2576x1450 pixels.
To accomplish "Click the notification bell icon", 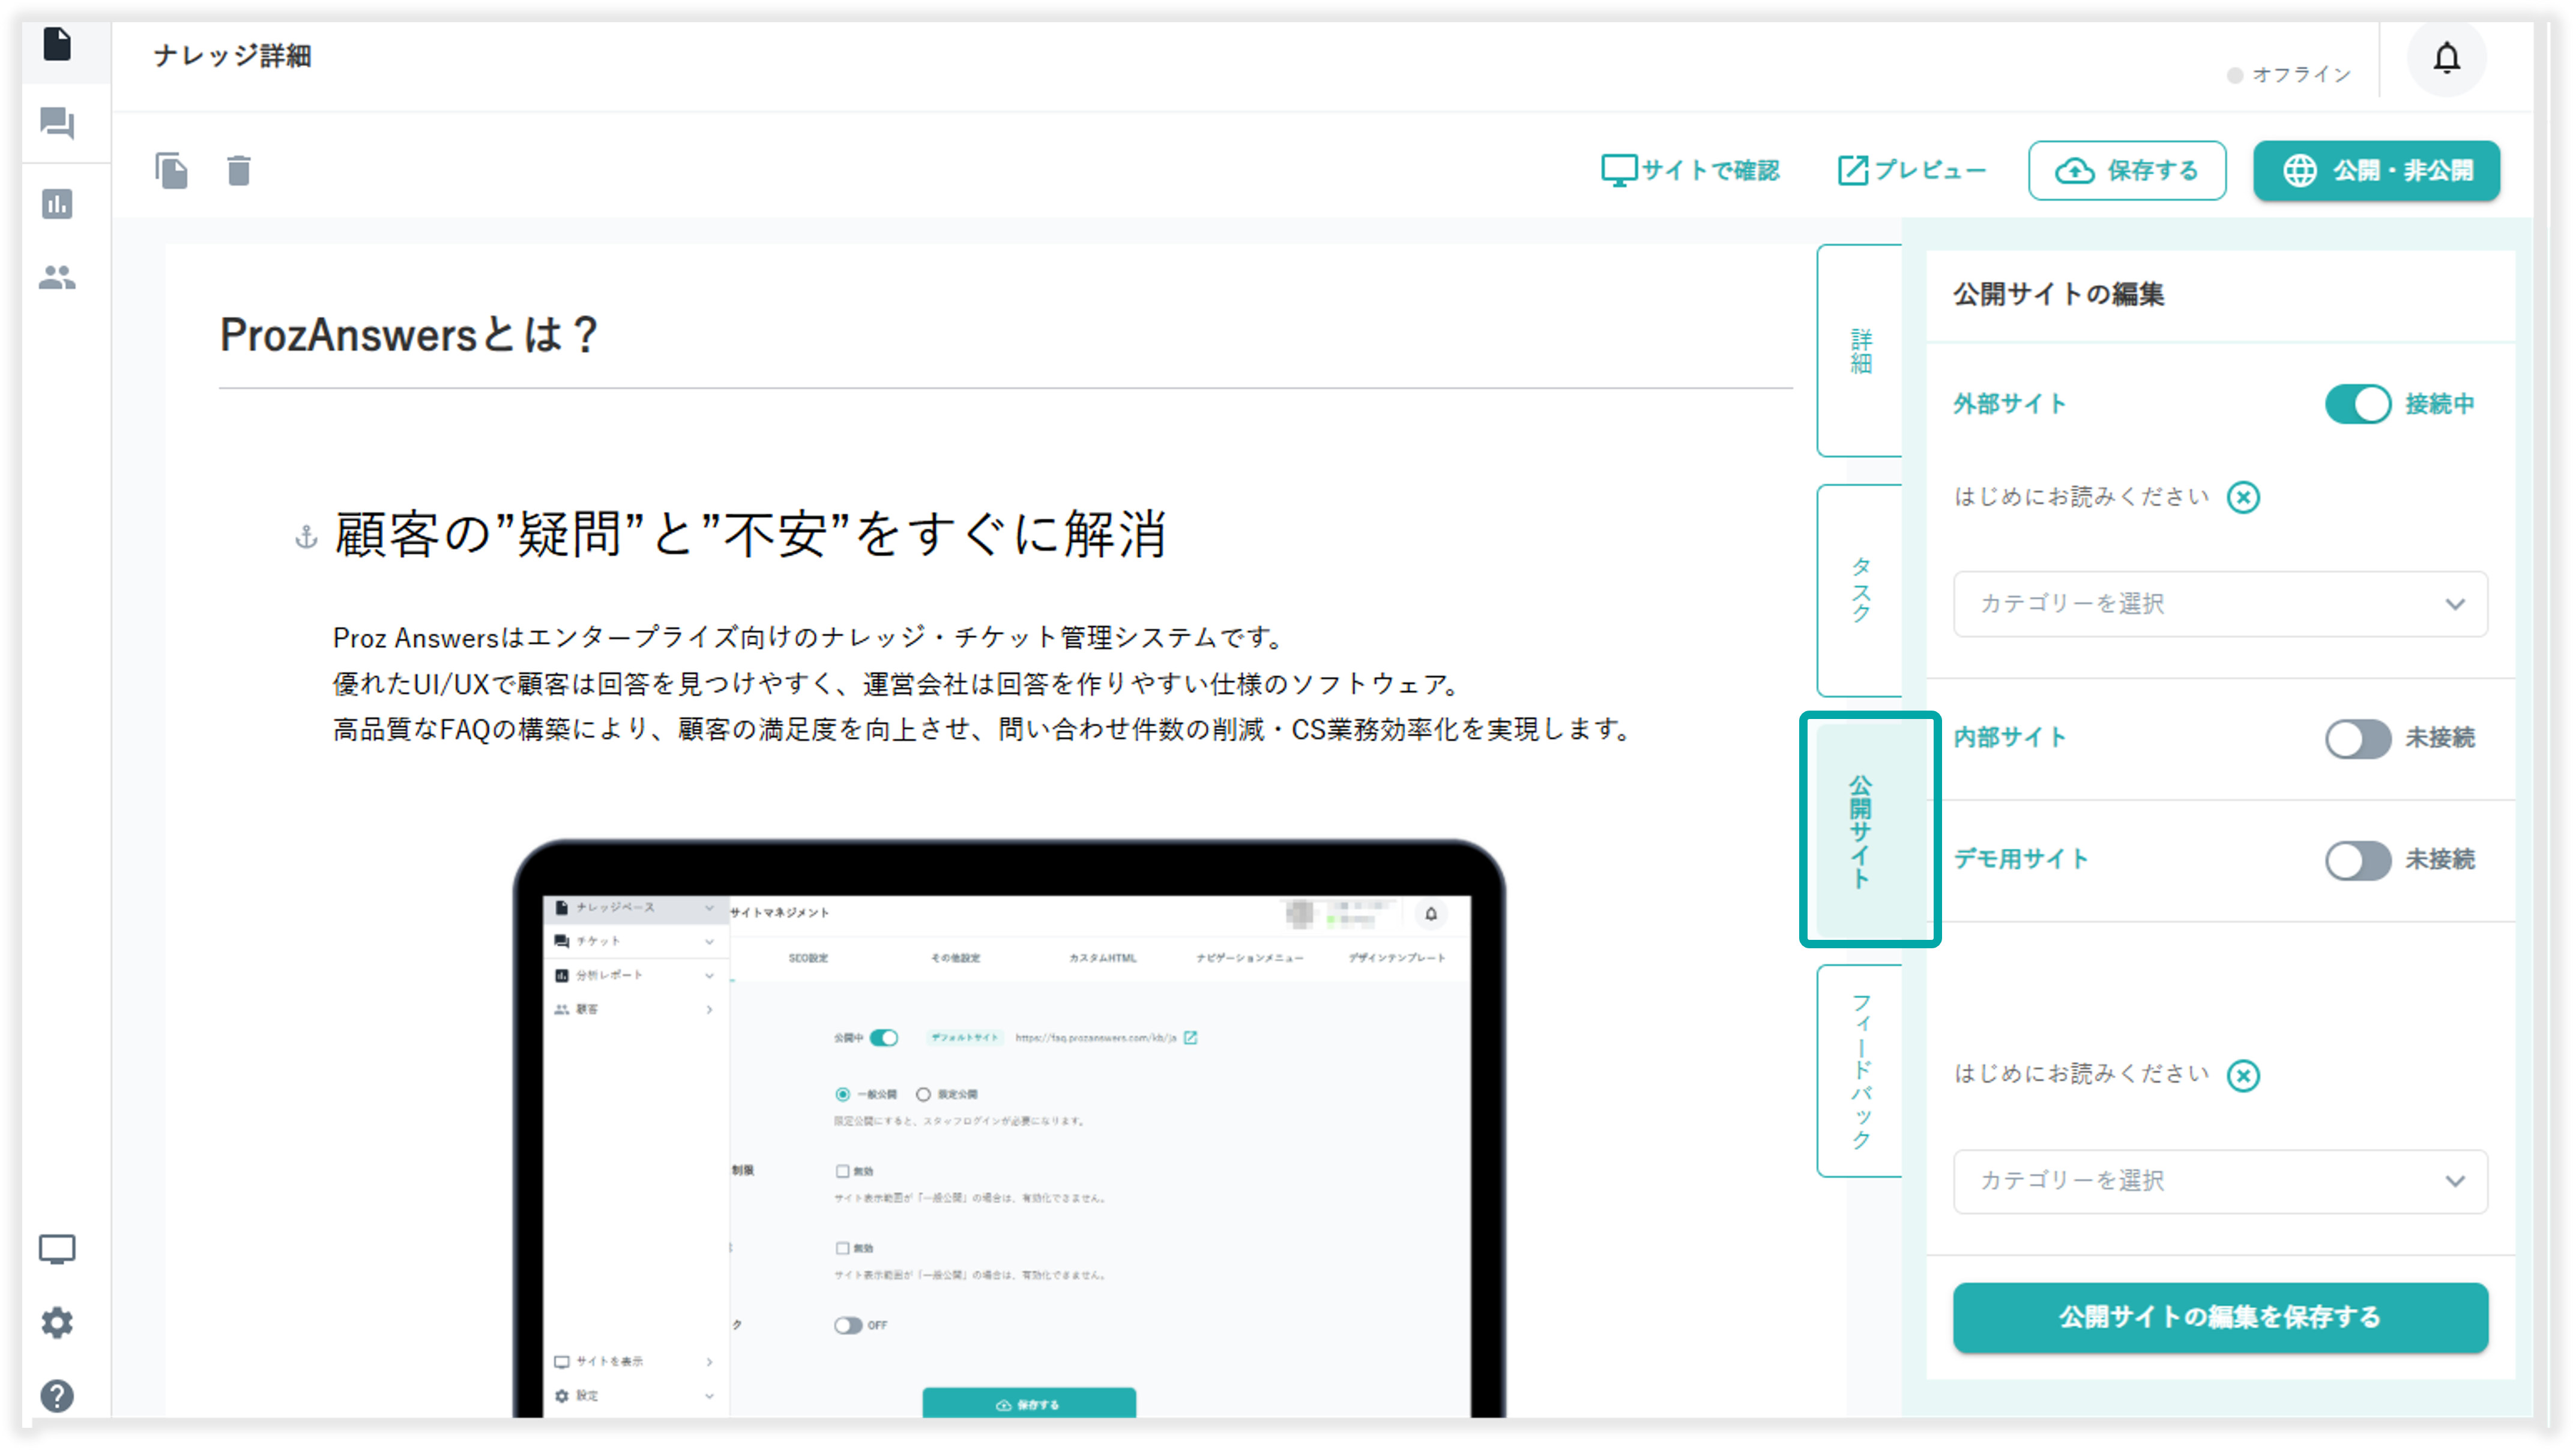I will (x=2446, y=59).
